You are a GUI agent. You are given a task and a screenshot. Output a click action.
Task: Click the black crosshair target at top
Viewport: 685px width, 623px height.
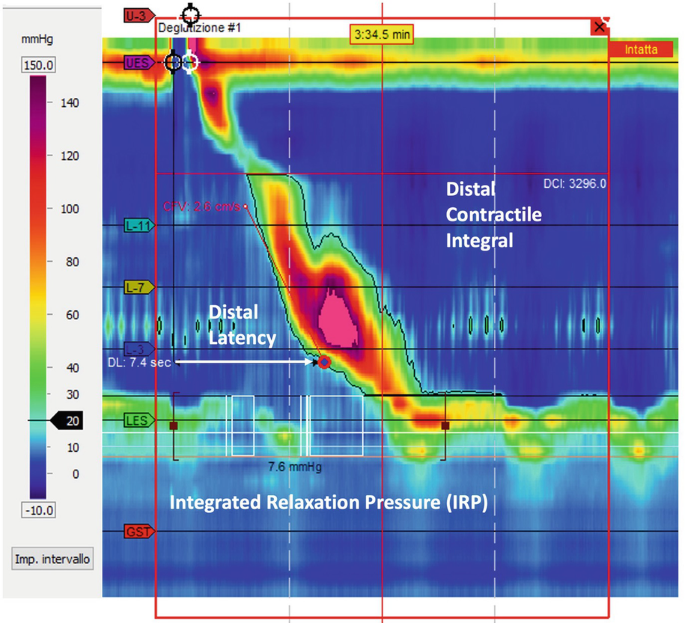click(x=190, y=14)
